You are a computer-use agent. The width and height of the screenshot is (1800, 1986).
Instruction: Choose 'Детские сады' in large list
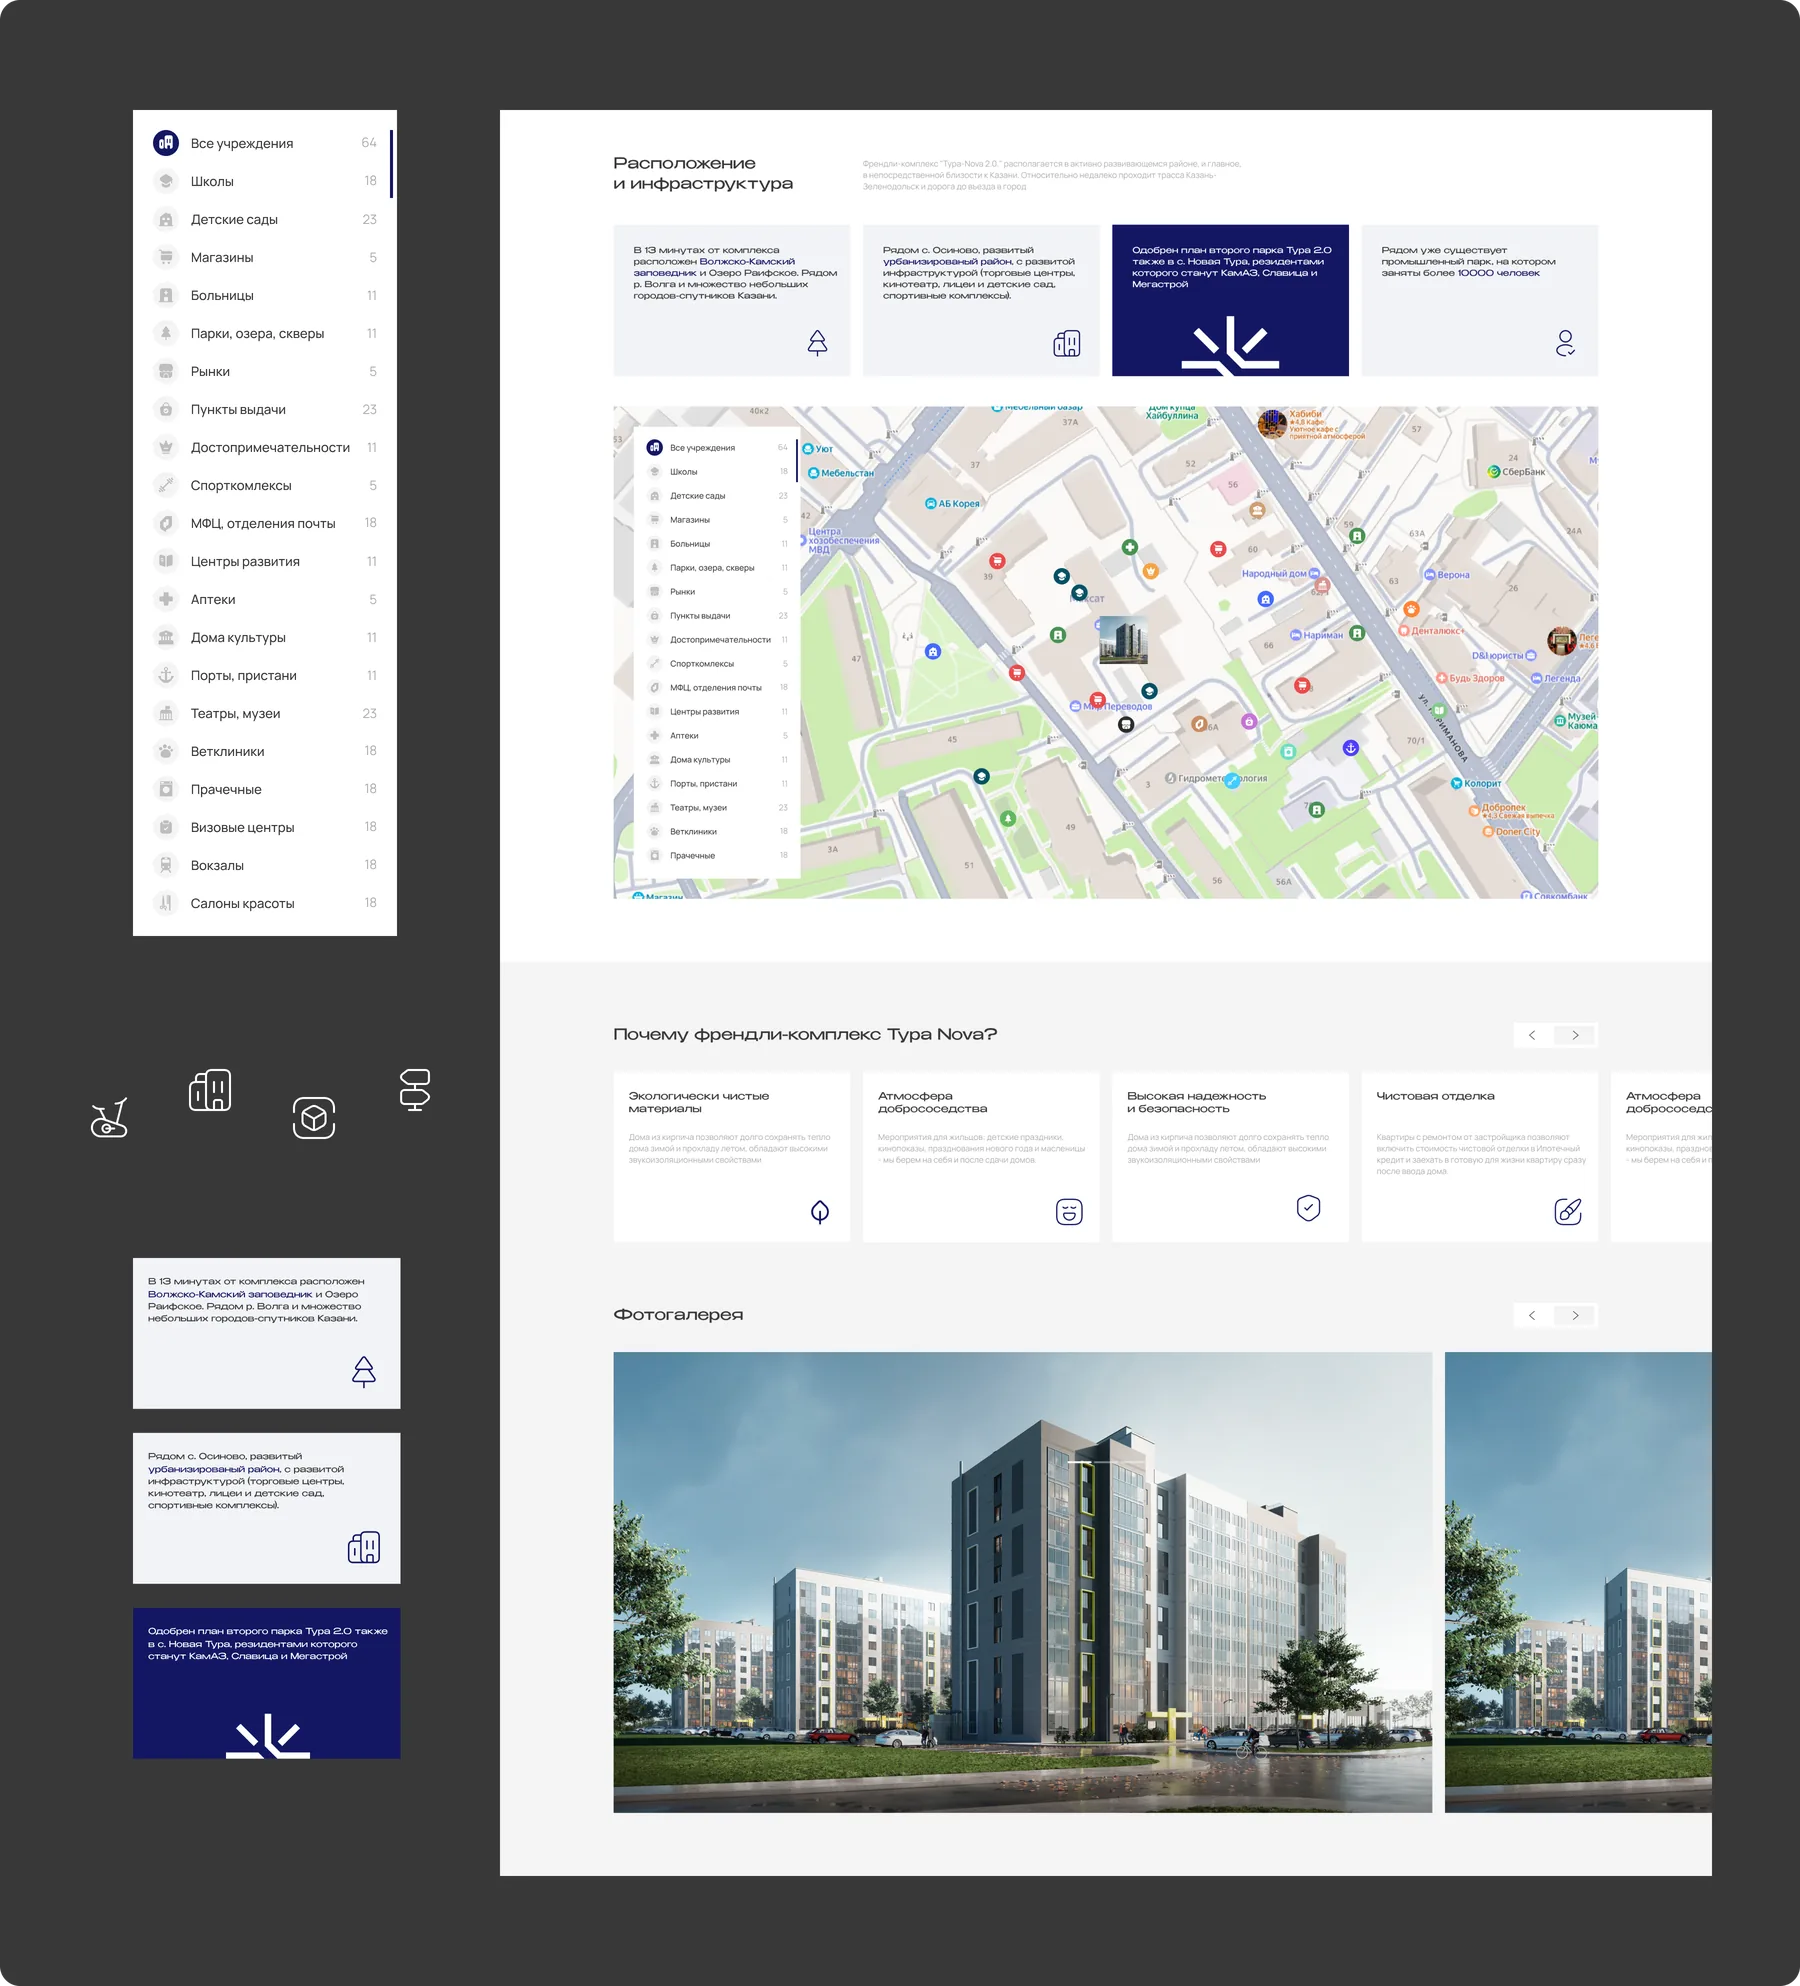coord(265,219)
